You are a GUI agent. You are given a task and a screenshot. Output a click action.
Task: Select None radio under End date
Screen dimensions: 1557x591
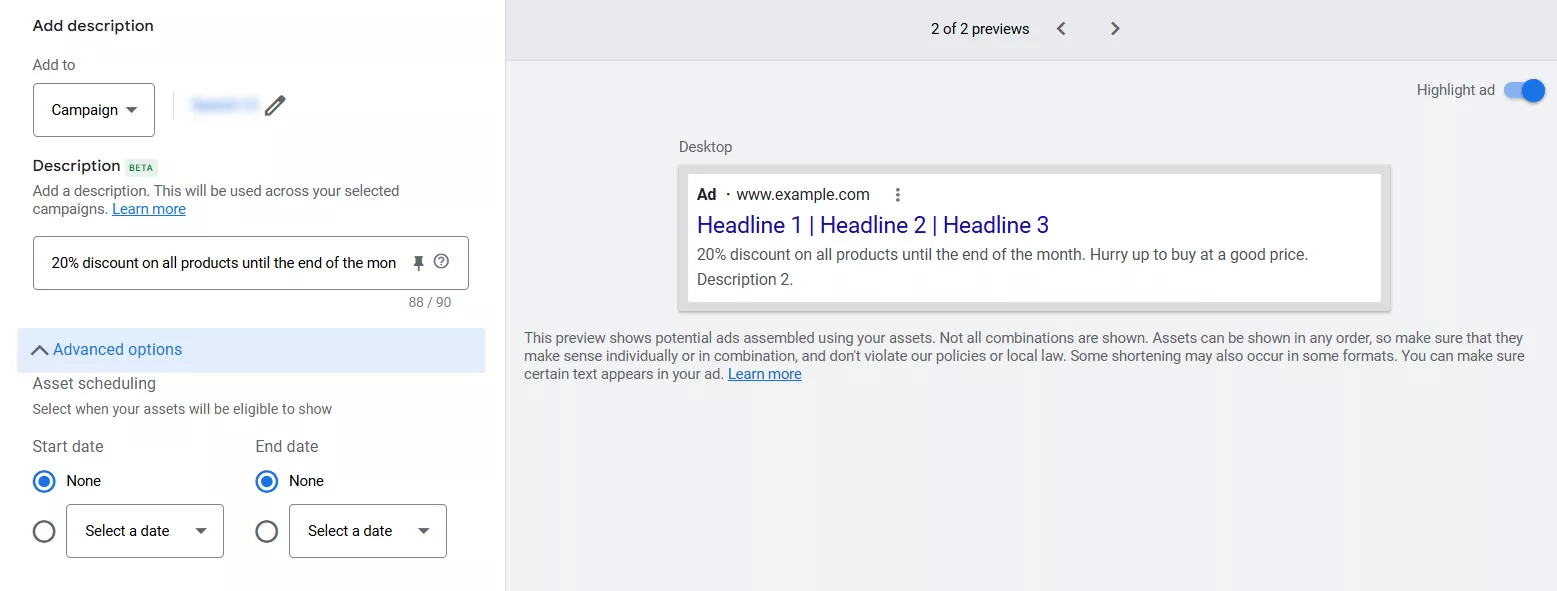tap(266, 481)
